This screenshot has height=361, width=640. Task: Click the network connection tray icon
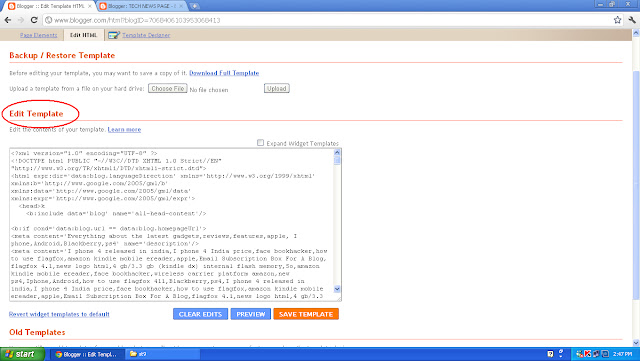(x=596, y=354)
